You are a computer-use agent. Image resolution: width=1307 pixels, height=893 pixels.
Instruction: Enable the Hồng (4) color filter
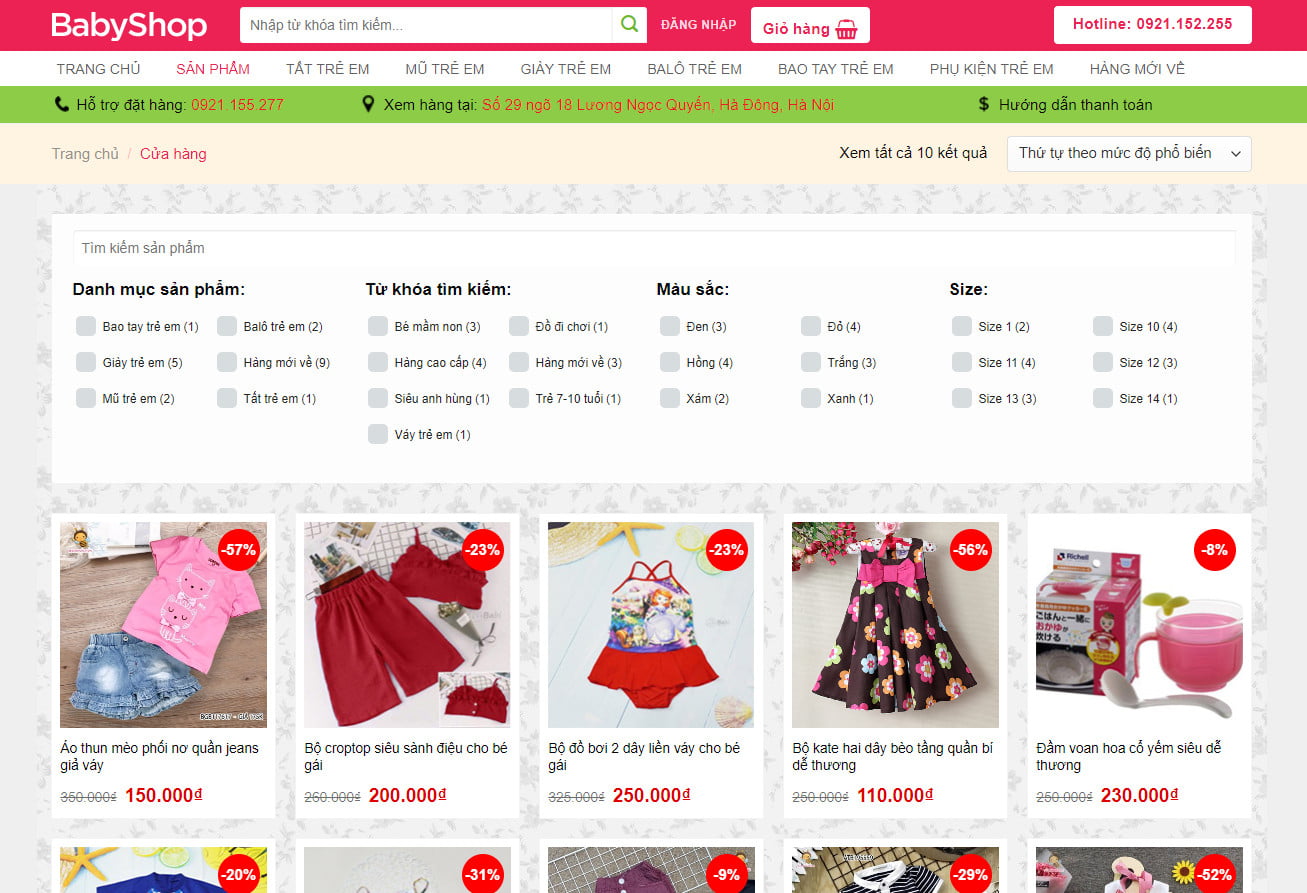[670, 362]
